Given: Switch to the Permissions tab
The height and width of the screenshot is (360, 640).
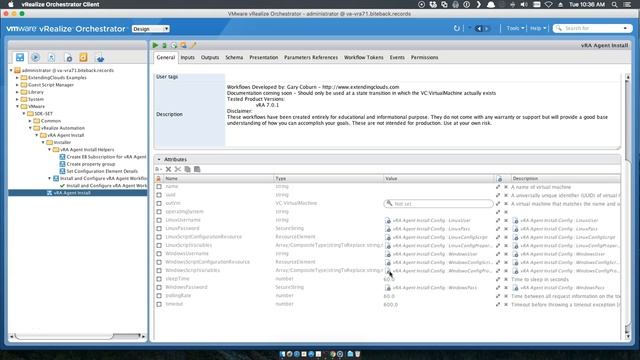Looking at the screenshot, I should 424,58.
